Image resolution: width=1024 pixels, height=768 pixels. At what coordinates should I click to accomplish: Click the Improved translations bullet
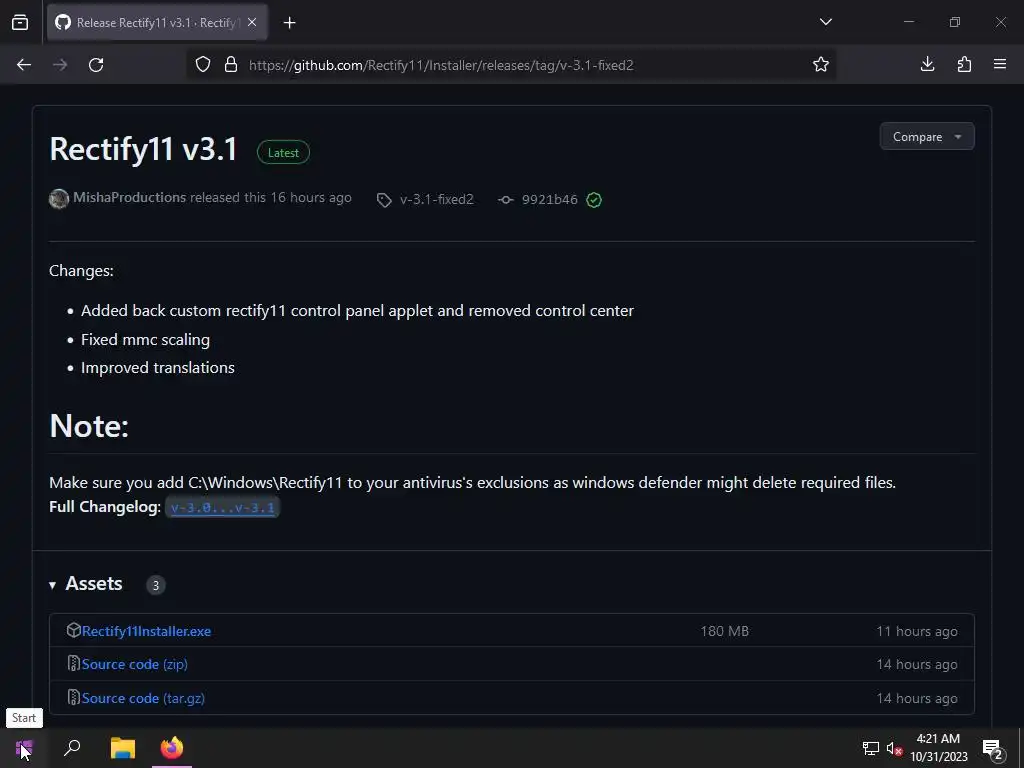click(157, 368)
